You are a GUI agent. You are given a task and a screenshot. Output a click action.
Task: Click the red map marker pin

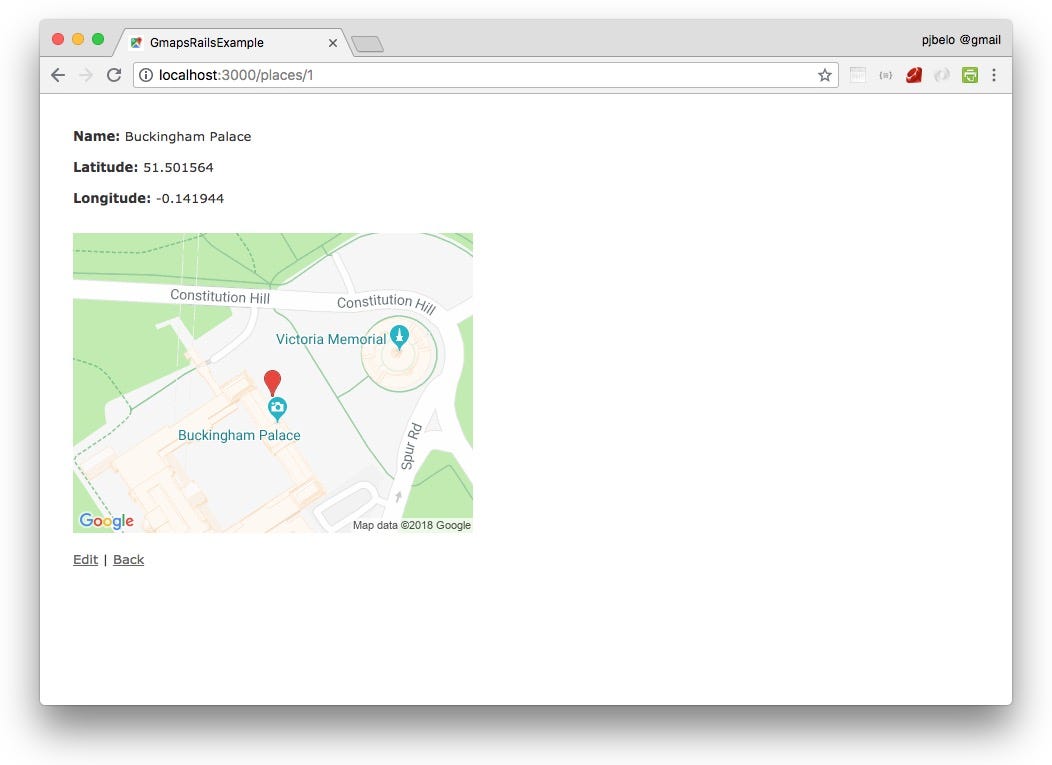tap(272, 382)
